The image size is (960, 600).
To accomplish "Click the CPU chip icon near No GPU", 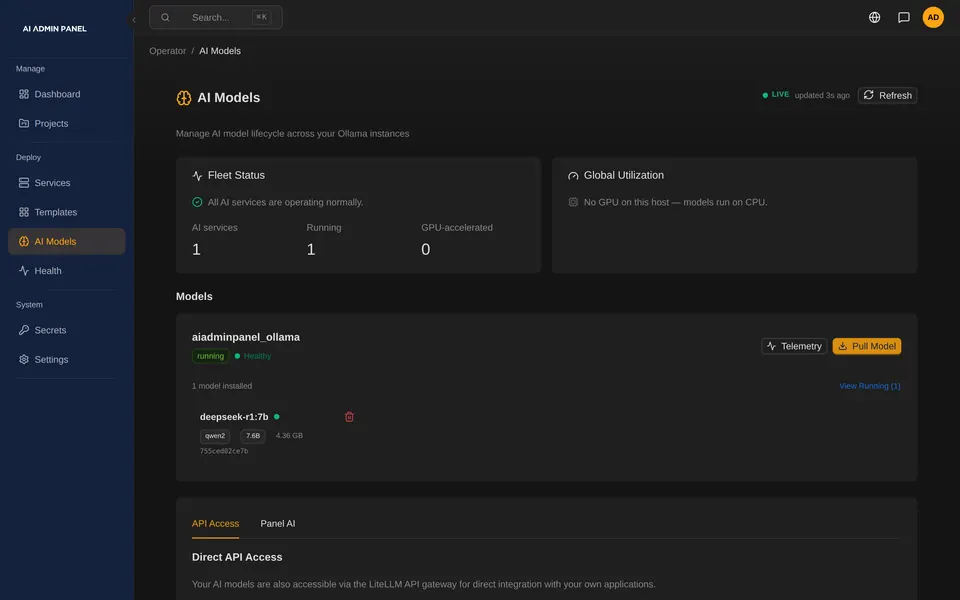I will tap(573, 202).
